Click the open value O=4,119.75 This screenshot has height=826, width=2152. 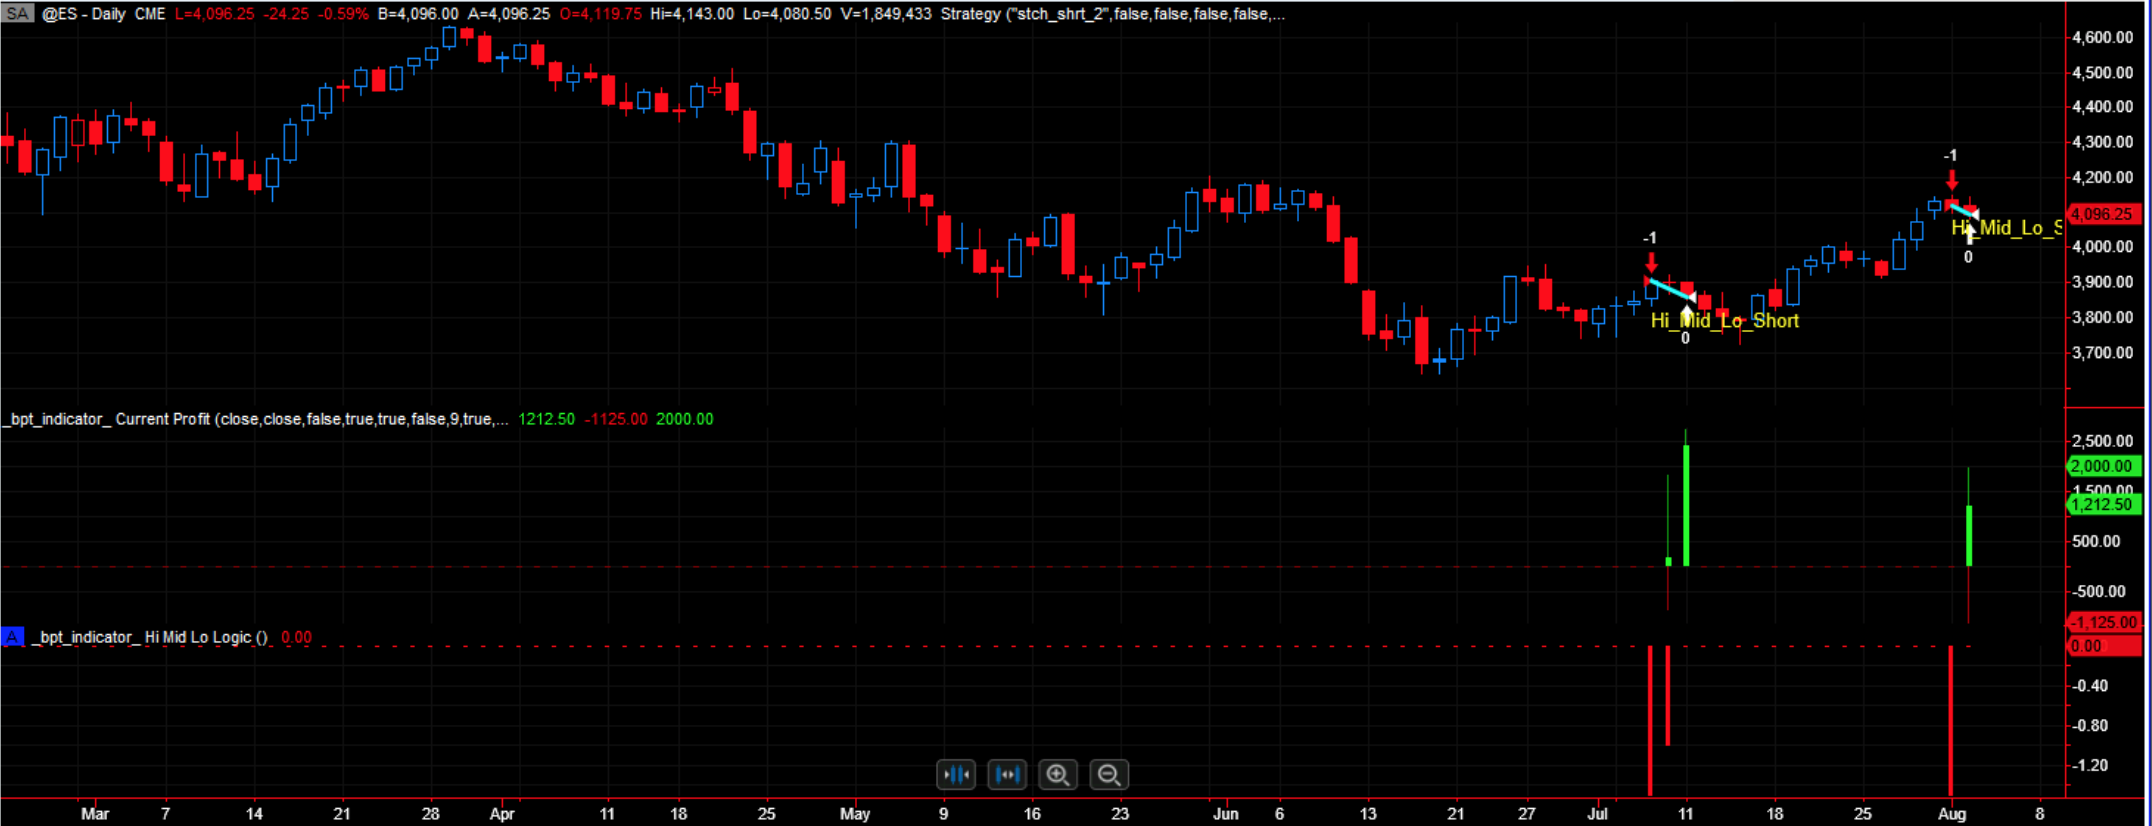pos(600,14)
